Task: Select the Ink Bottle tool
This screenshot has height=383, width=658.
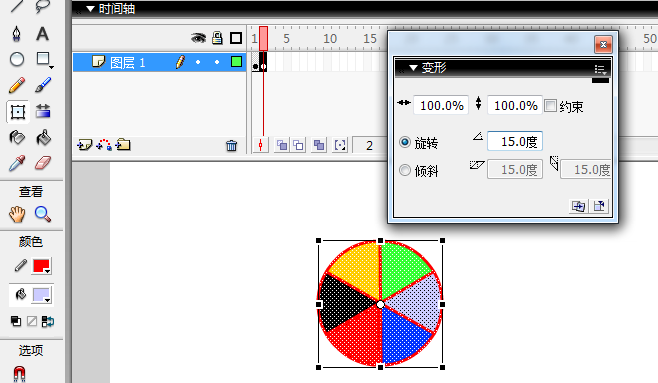Action: [17, 137]
